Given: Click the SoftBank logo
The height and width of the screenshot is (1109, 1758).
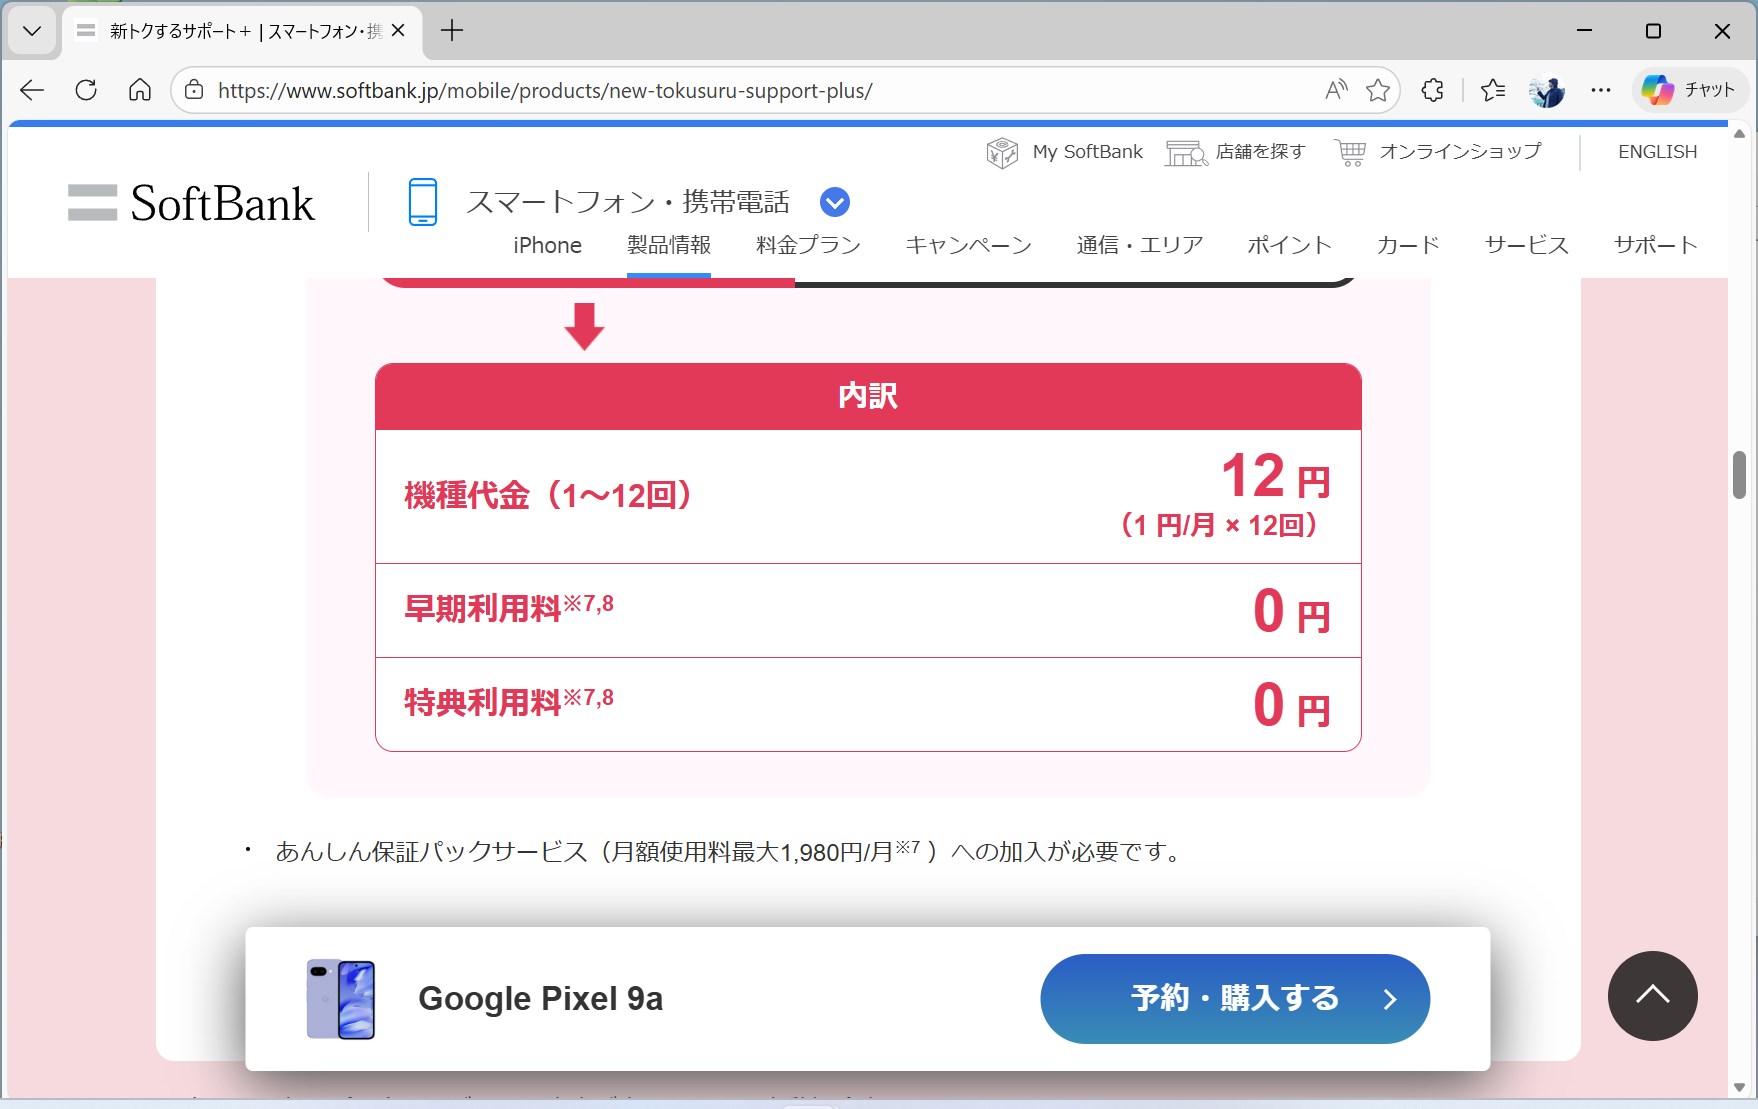Looking at the screenshot, I should [x=190, y=203].
